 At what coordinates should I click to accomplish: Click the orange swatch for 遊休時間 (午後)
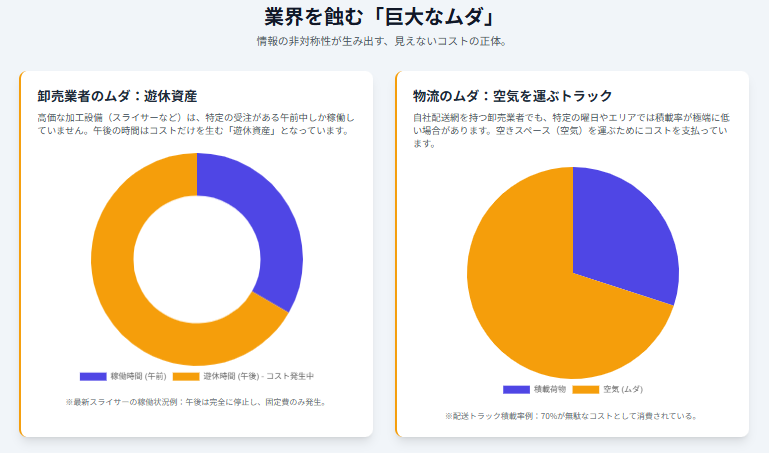click(186, 376)
